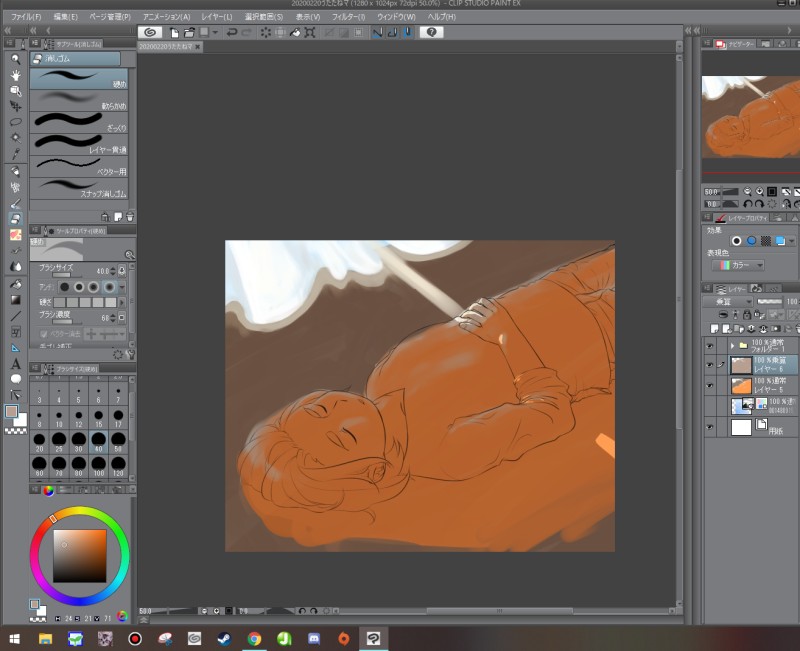Select the レイヤー貫通 eraser sub tool
This screenshot has height=651, width=800.
79,144
